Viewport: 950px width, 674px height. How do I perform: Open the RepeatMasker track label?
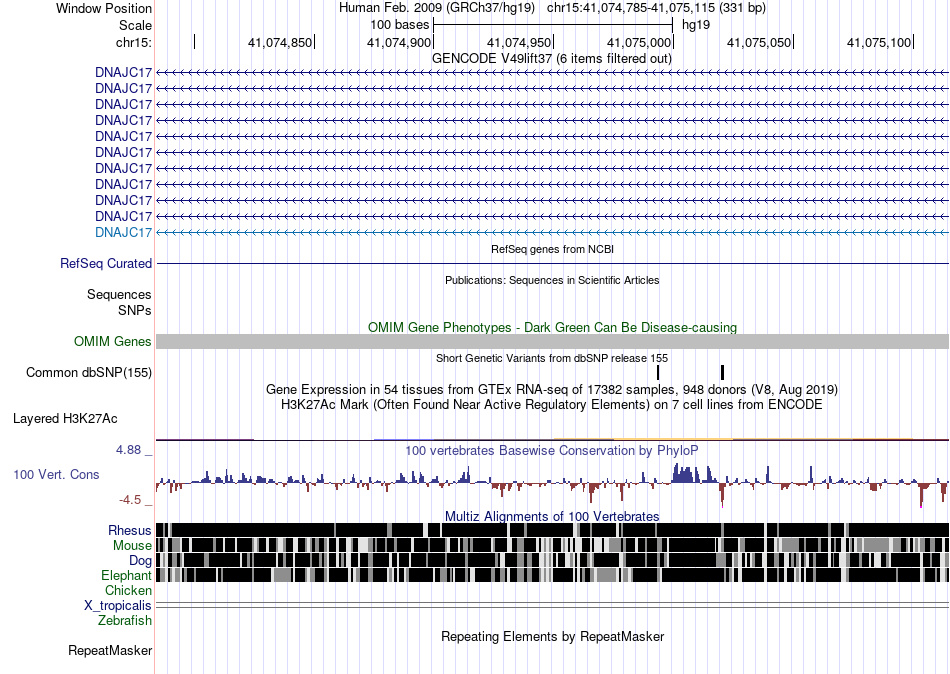pyautogui.click(x=110, y=650)
